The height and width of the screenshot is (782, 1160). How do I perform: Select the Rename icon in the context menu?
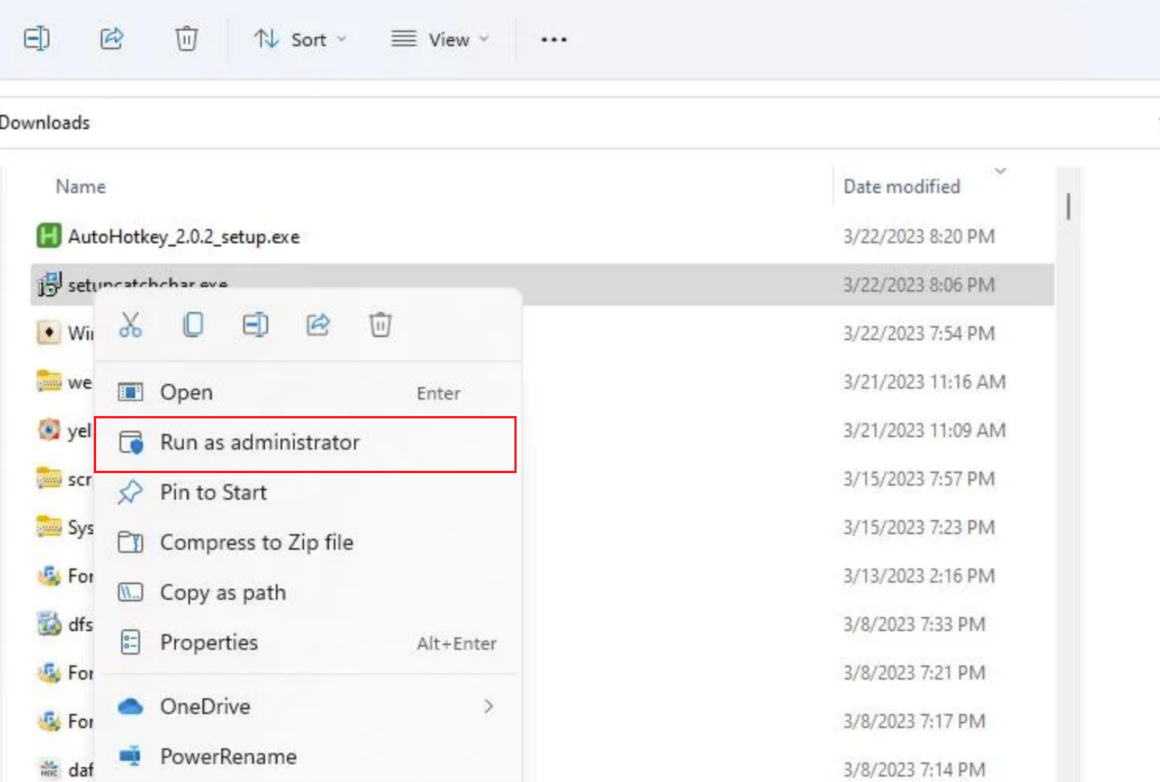(x=255, y=324)
